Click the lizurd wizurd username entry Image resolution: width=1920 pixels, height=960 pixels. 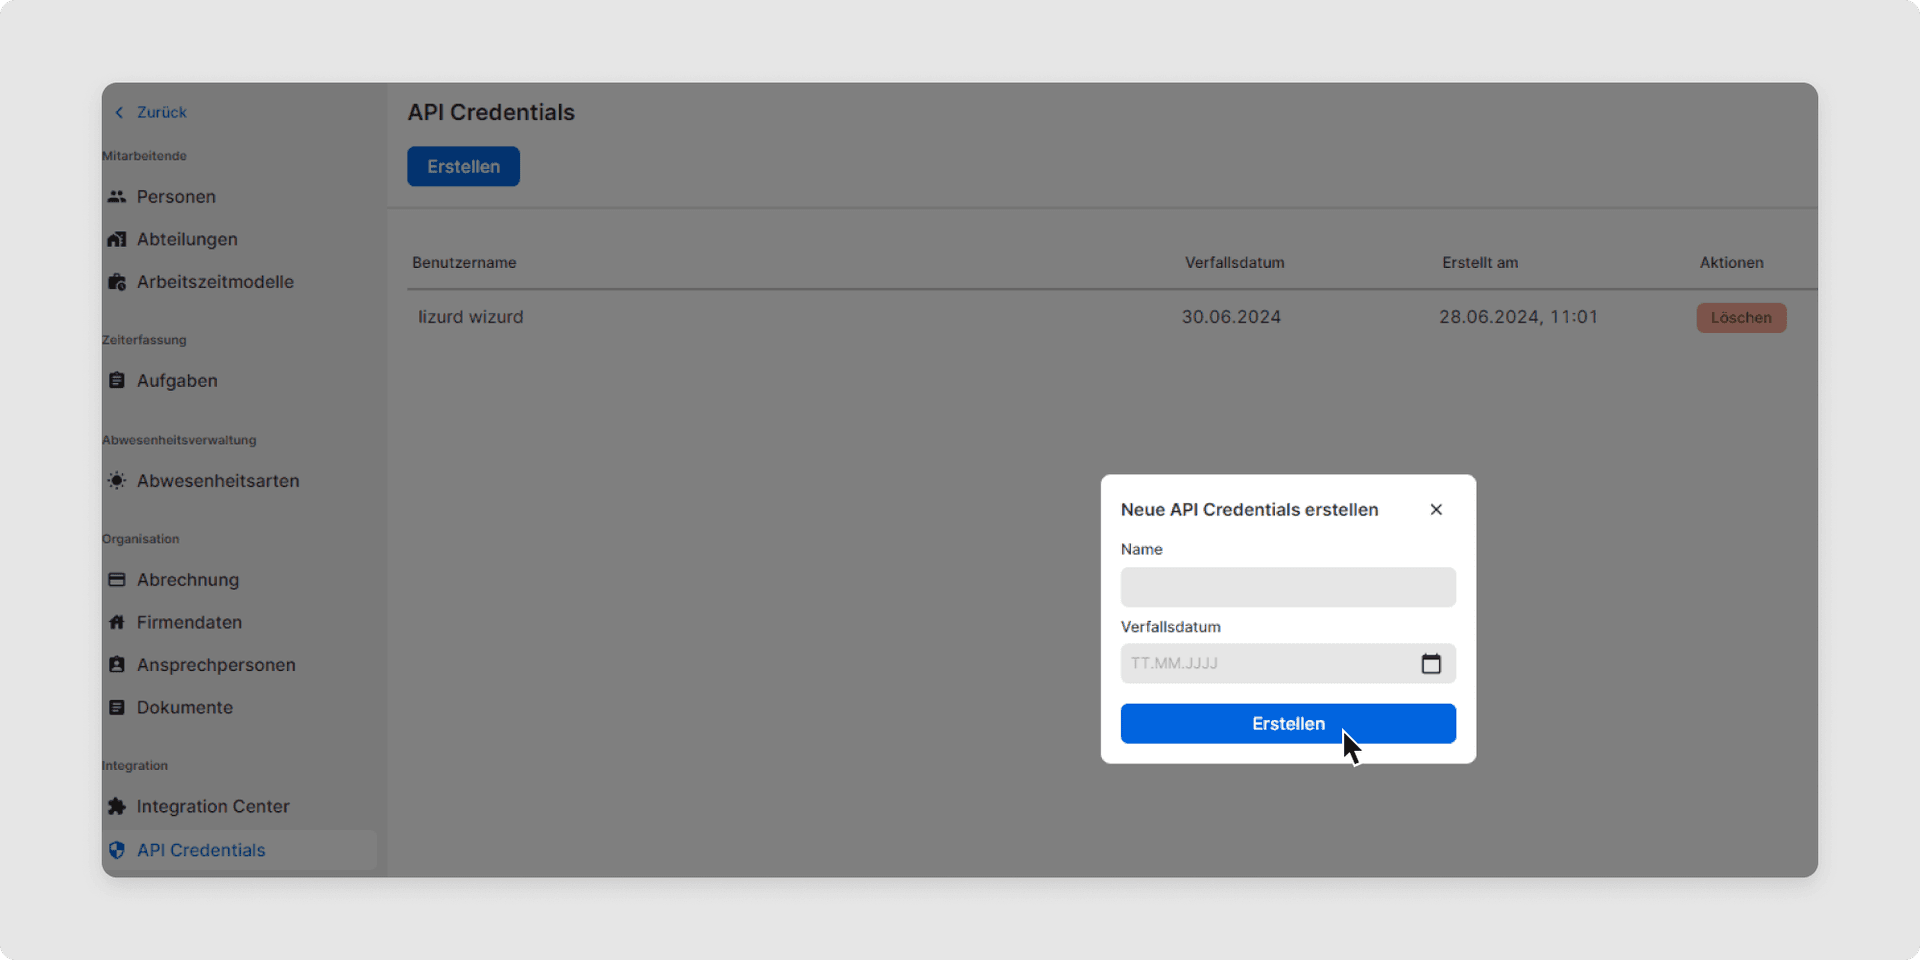coord(471,317)
